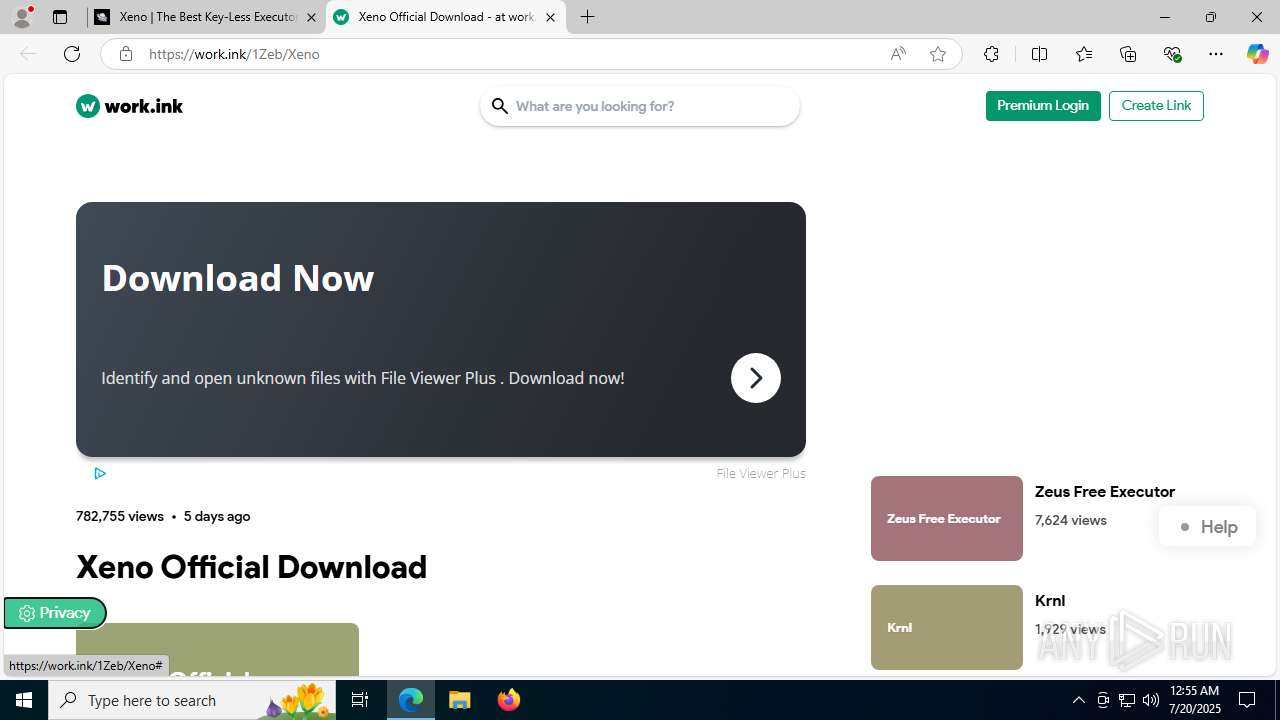Open Task View on the taskbar
The height and width of the screenshot is (720, 1280).
pos(361,700)
